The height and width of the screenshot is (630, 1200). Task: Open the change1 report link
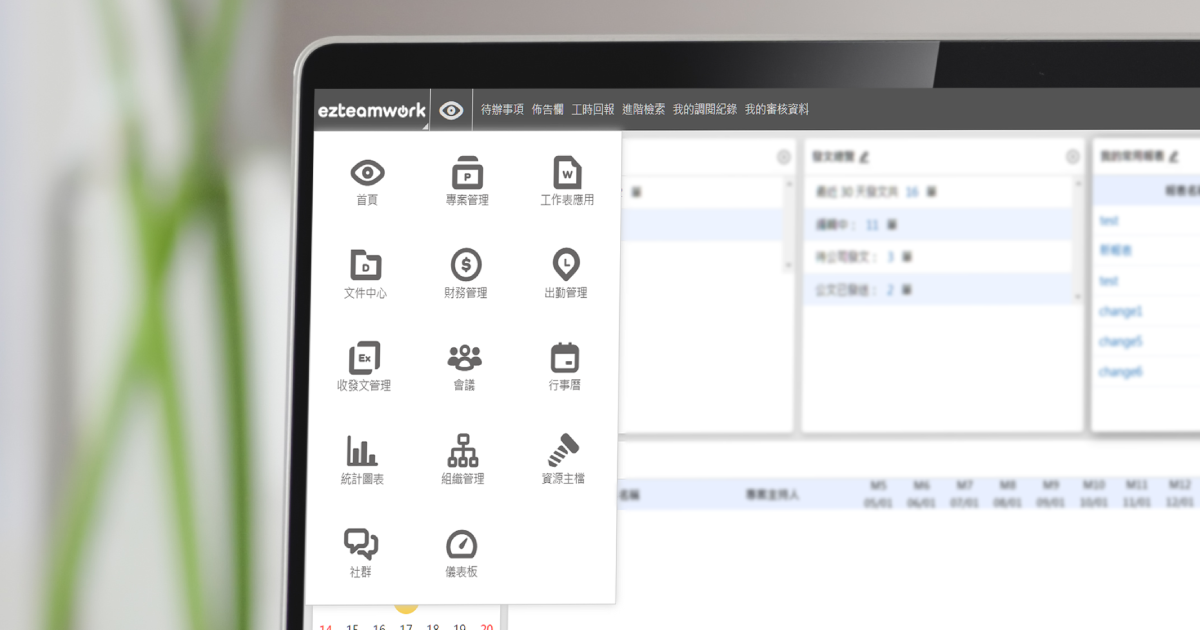[1120, 311]
